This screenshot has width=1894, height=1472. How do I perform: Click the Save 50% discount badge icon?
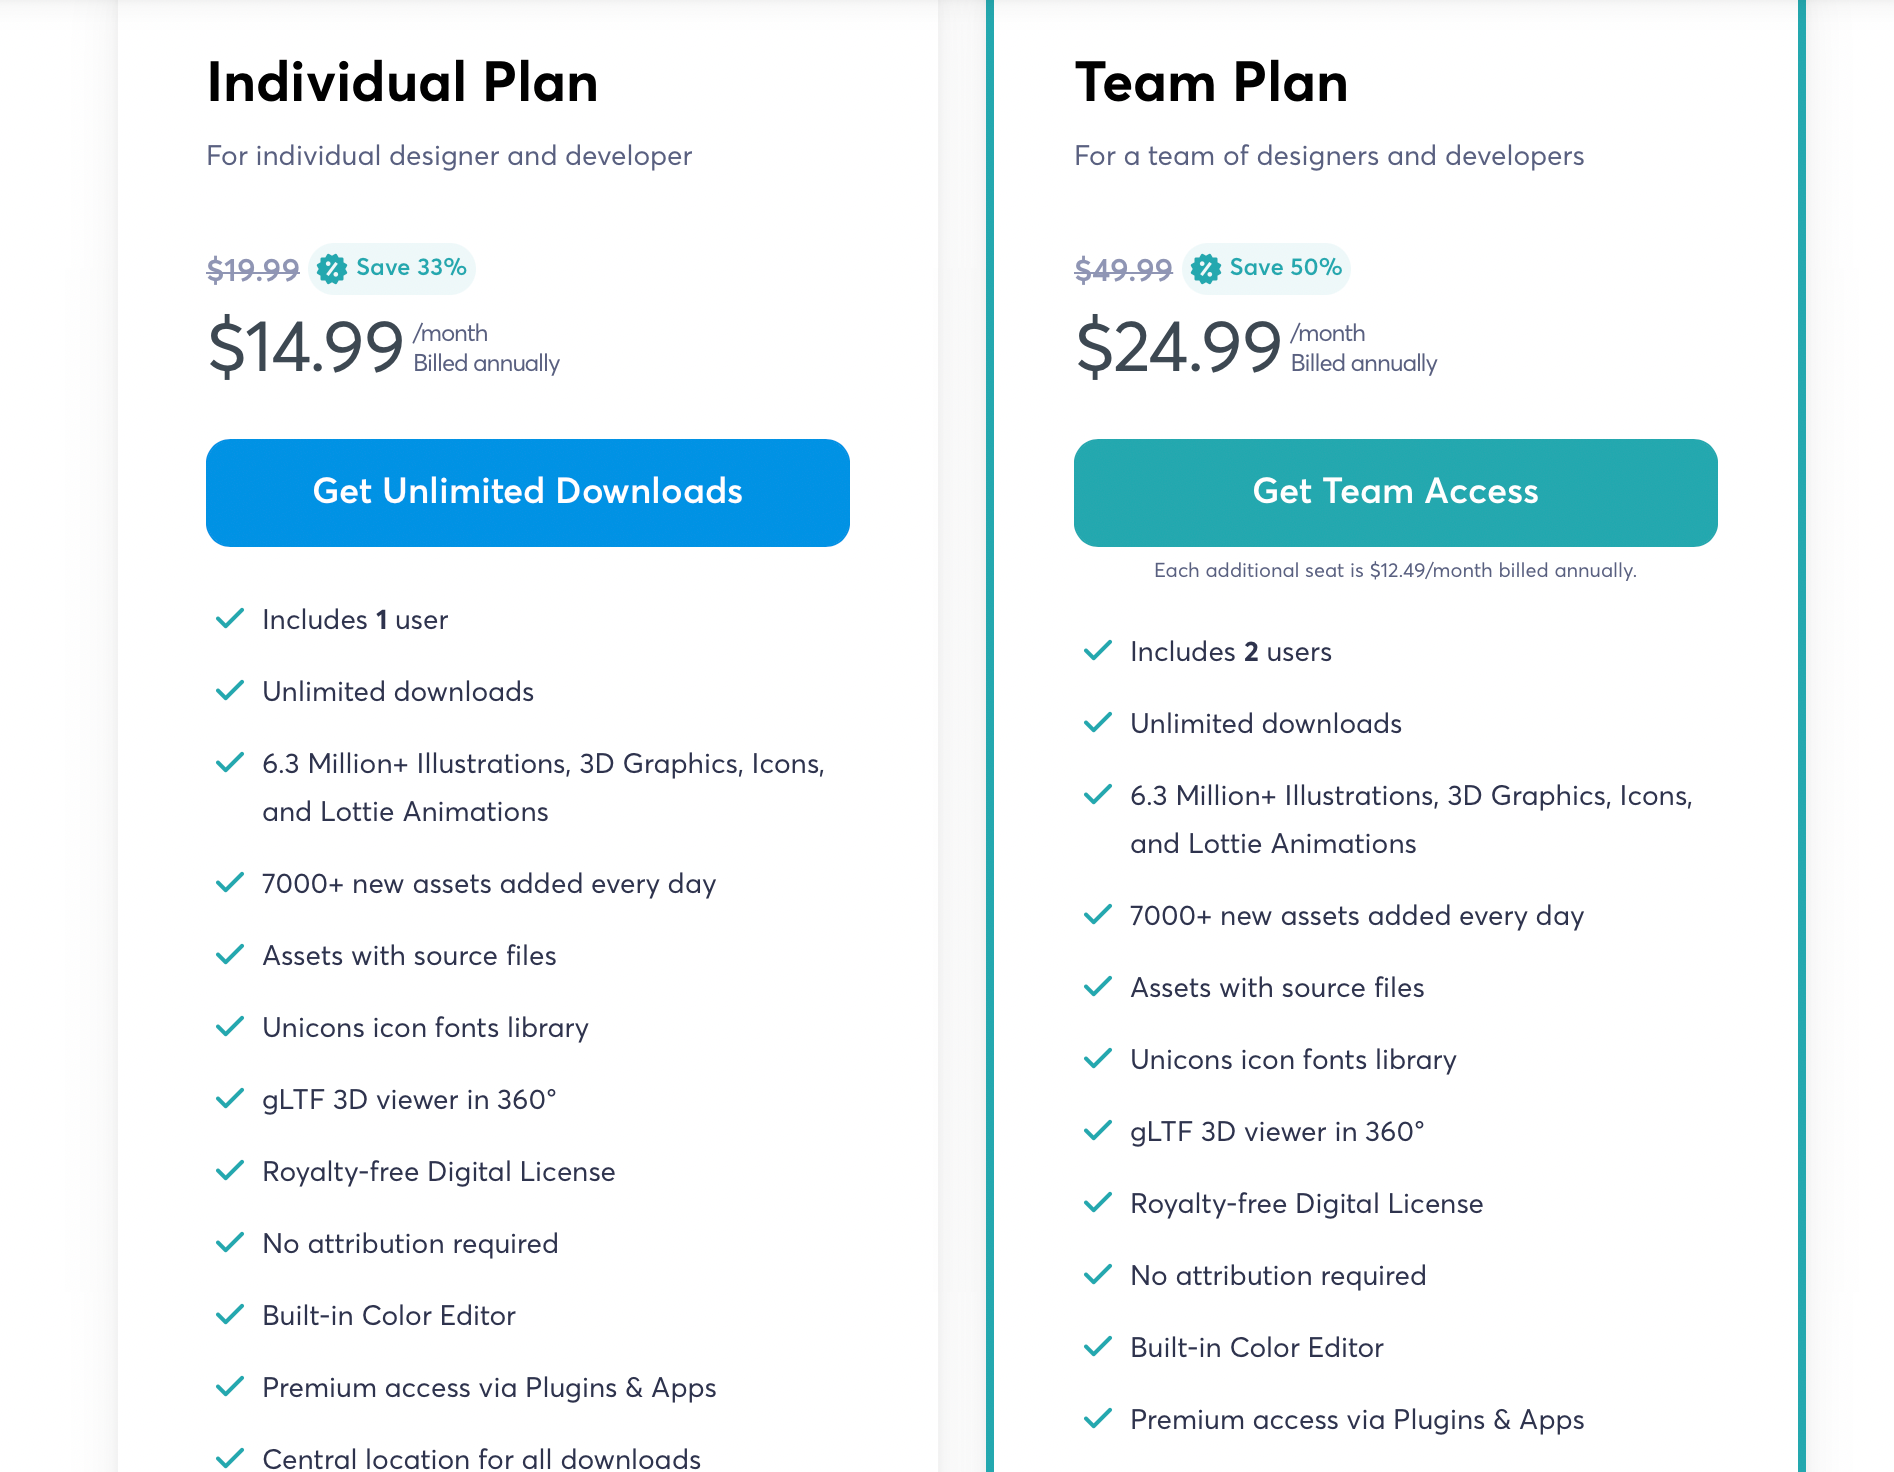(x=1206, y=268)
